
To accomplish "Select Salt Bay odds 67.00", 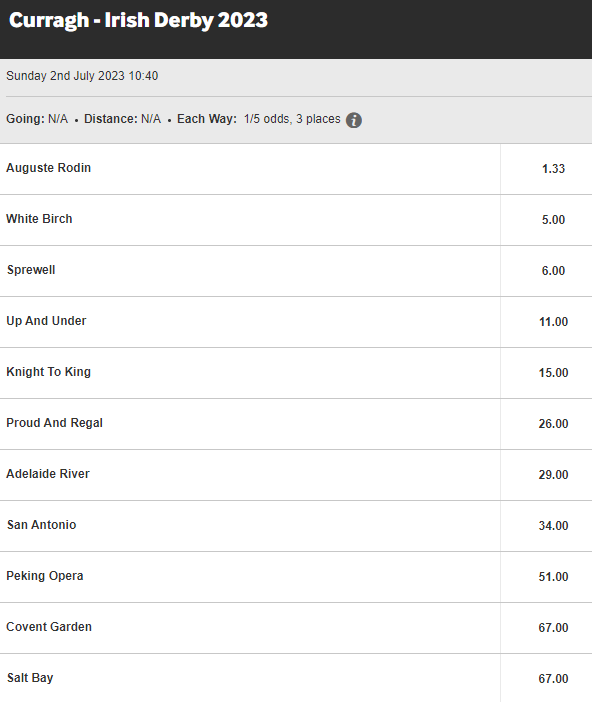I will [x=546, y=678].
